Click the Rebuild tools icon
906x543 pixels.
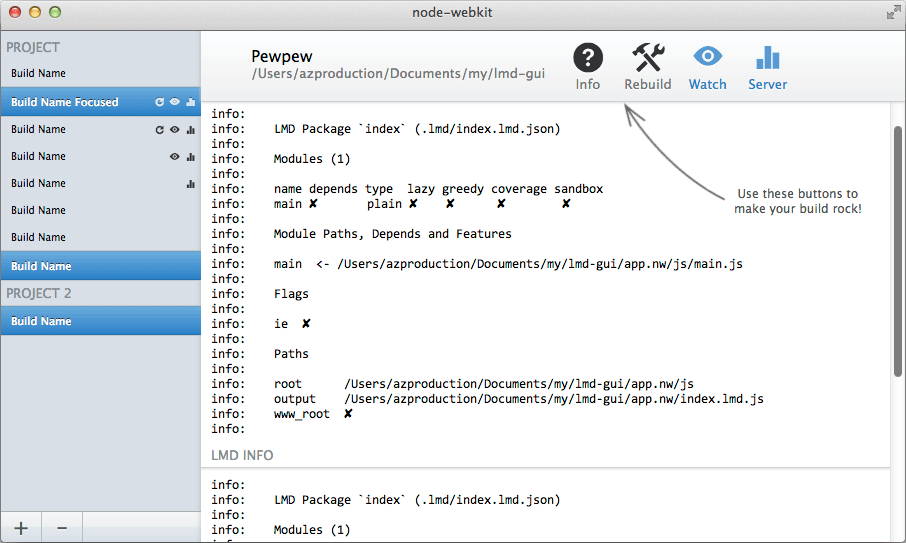click(x=648, y=67)
